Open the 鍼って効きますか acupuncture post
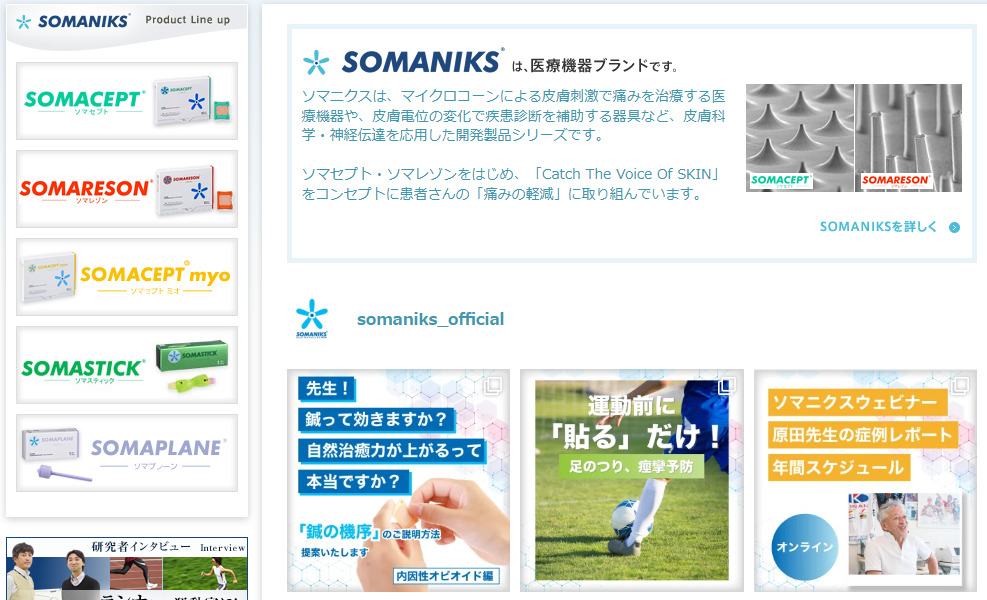 (398, 480)
